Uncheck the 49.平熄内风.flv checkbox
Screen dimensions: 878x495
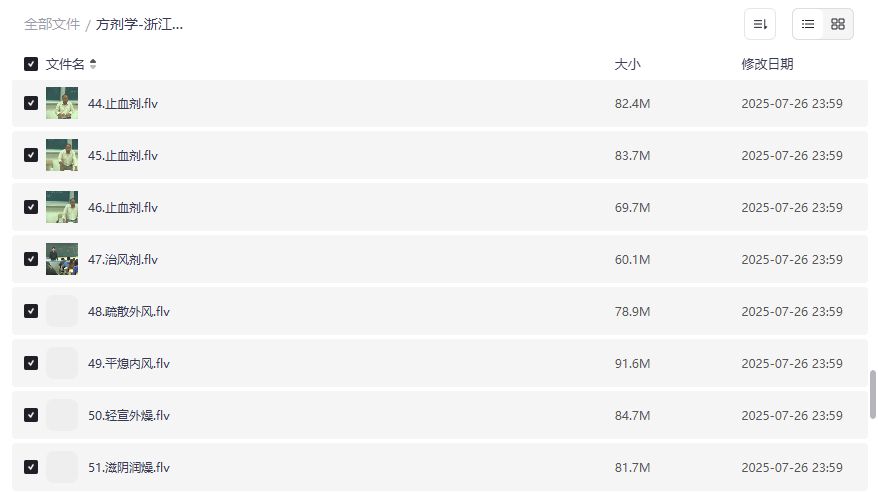pos(31,363)
